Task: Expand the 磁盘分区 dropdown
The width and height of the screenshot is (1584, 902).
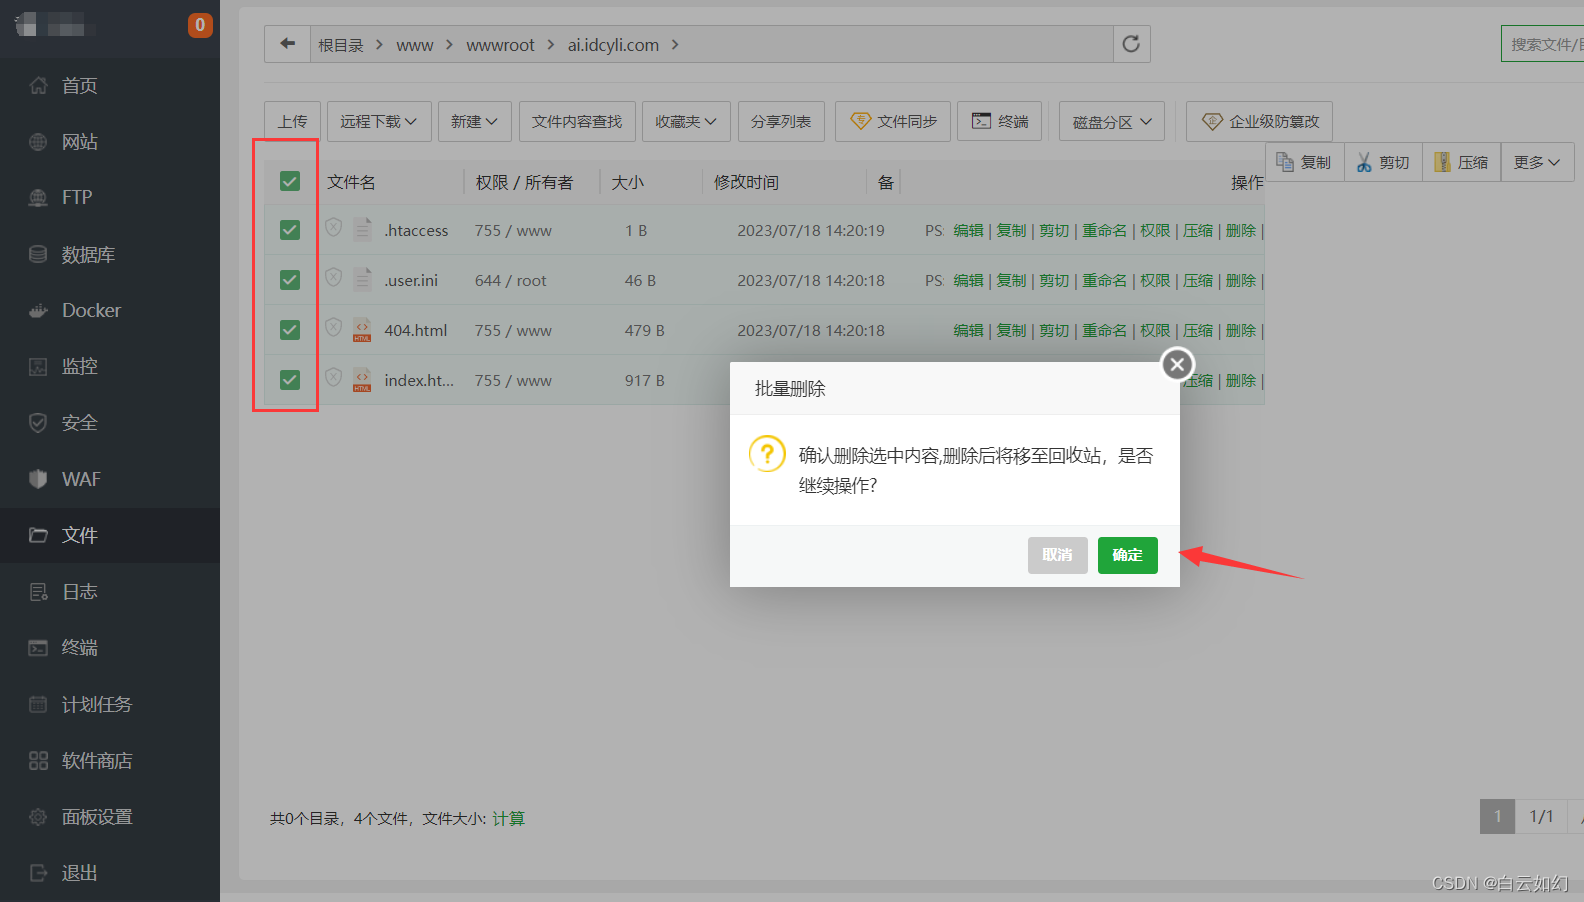Action: (1112, 121)
